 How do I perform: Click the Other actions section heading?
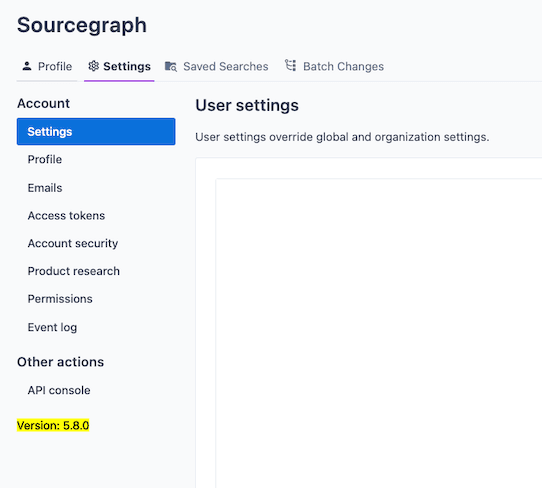click(60, 362)
